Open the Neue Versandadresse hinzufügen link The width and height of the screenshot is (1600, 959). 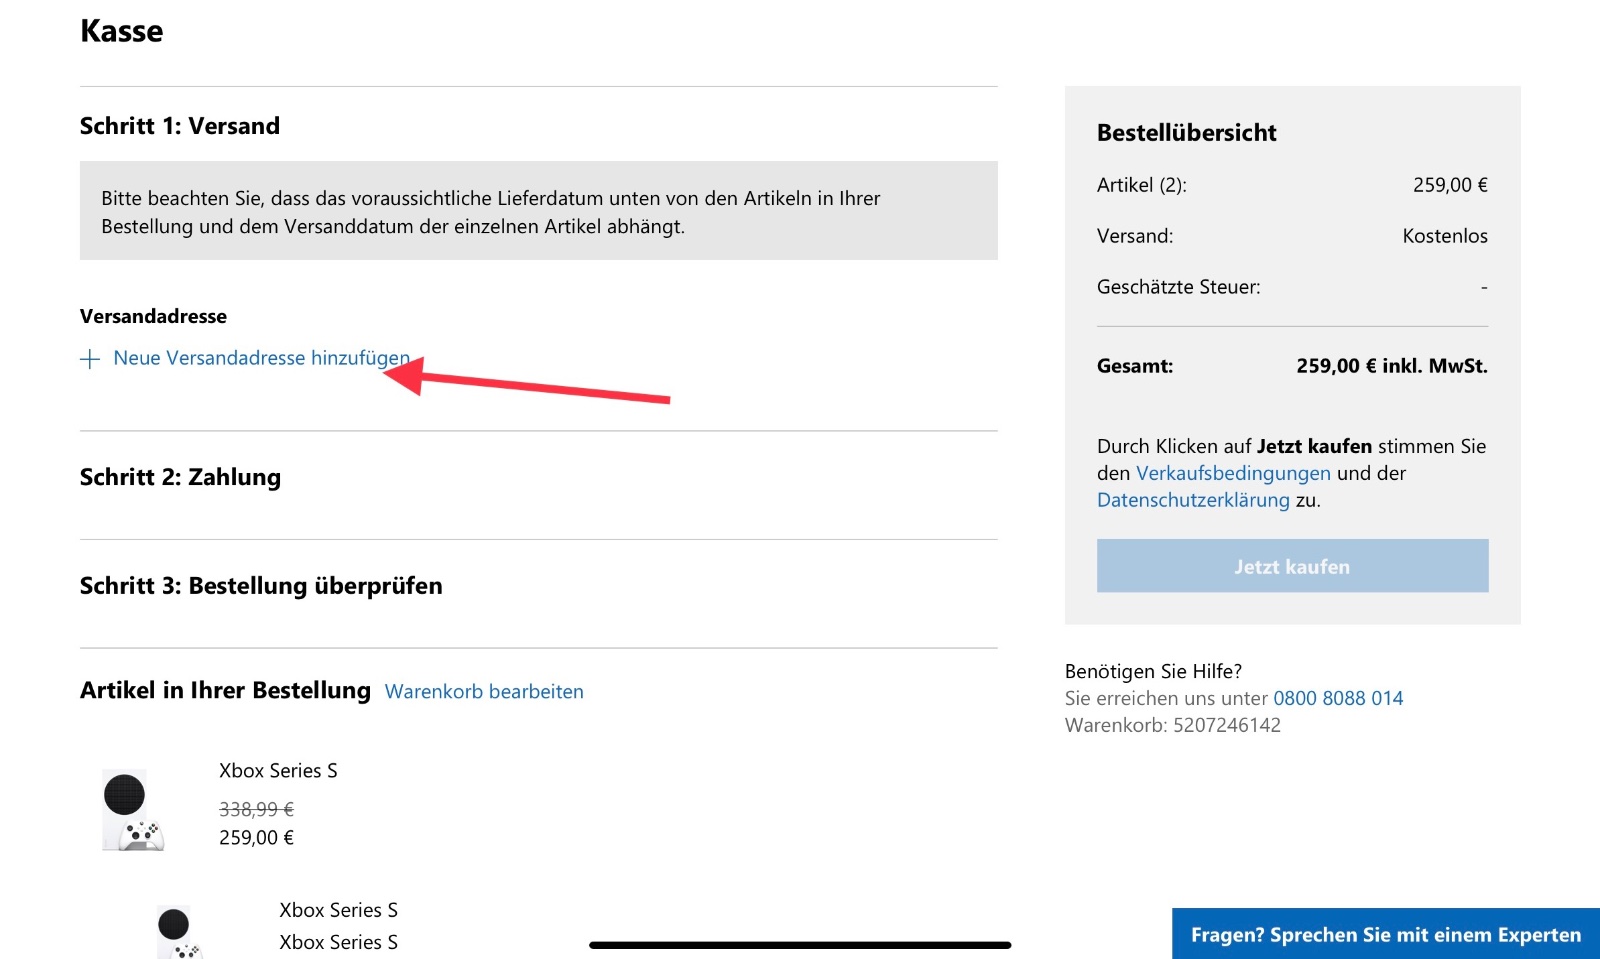click(x=261, y=358)
